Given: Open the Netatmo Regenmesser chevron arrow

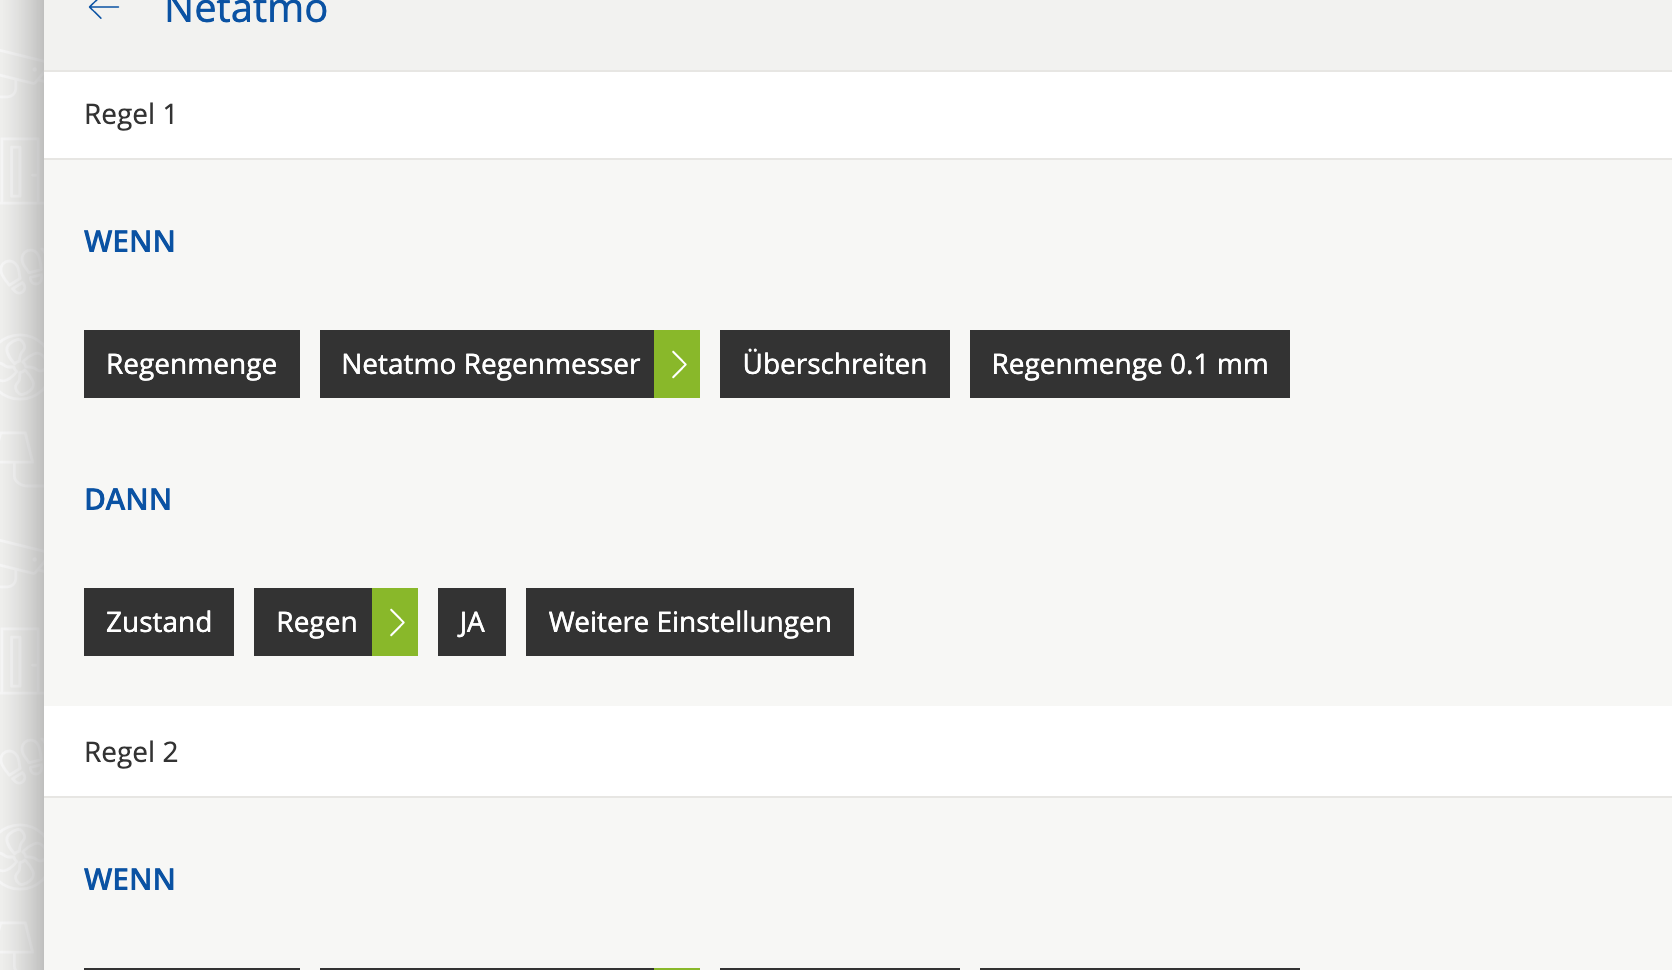Looking at the screenshot, I should coord(677,364).
